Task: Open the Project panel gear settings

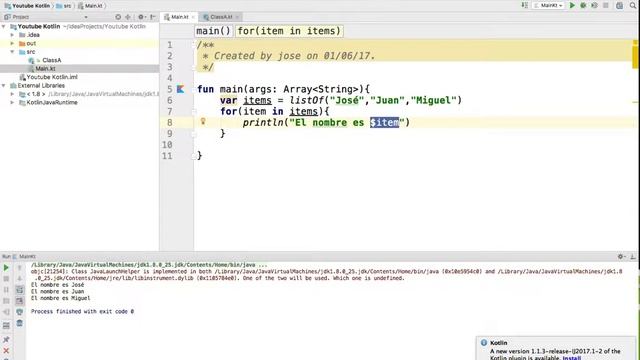Action: [x=141, y=17]
